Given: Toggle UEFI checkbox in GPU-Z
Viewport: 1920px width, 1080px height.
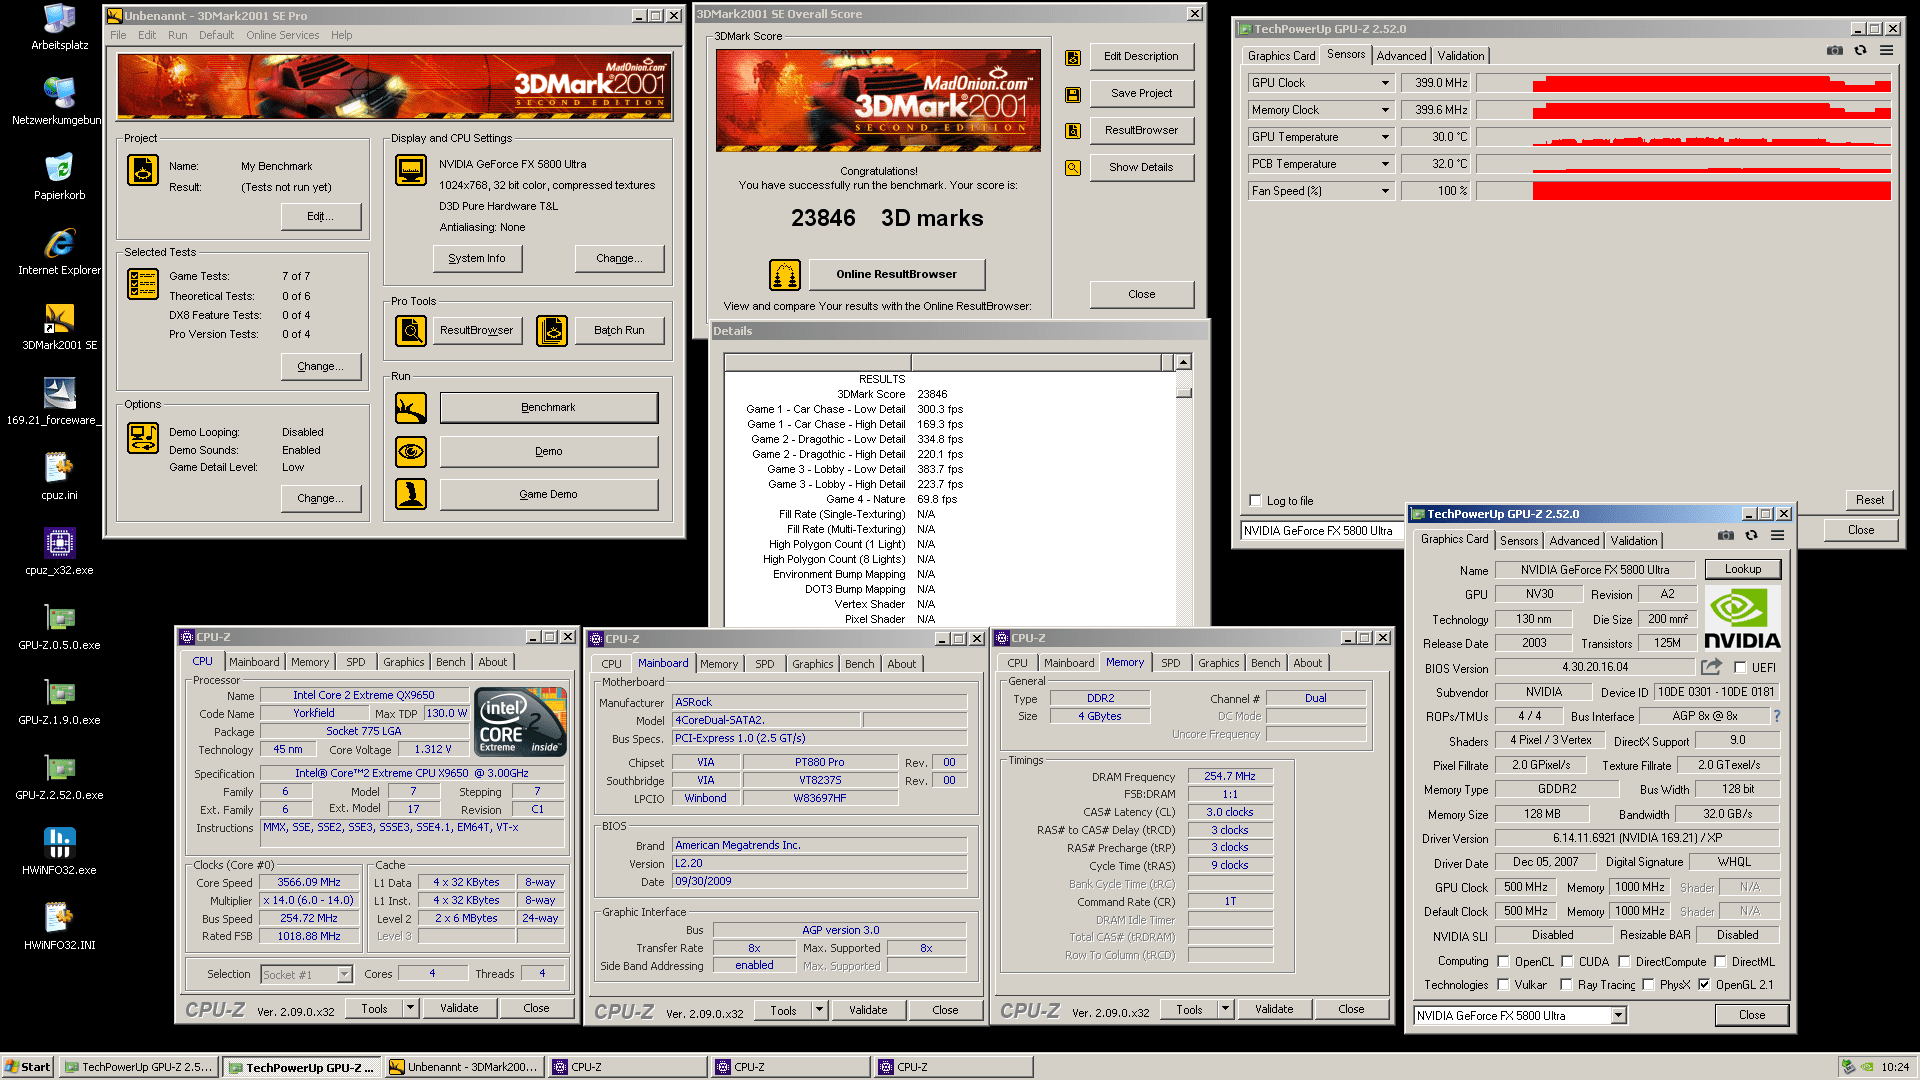Looking at the screenshot, I should pyautogui.click(x=1740, y=667).
